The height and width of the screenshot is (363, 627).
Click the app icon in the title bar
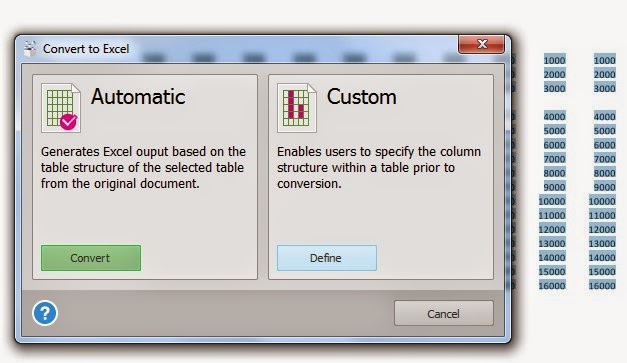(x=30, y=49)
